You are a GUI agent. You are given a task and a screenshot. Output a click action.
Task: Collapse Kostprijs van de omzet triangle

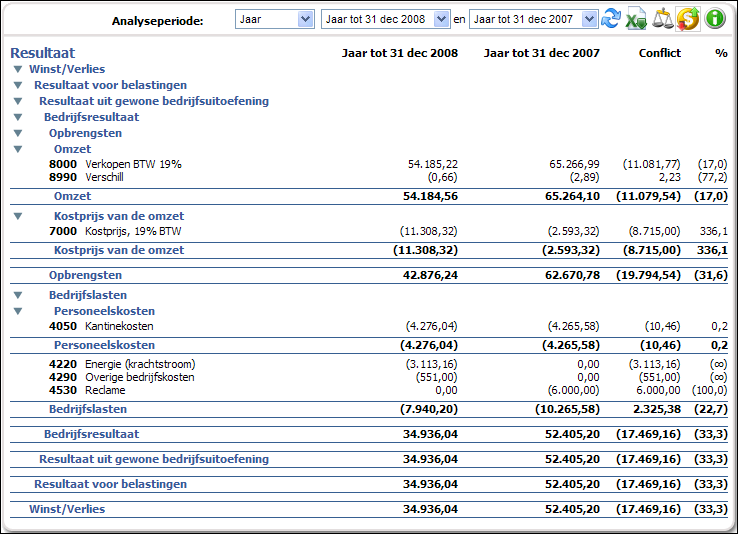coord(18,216)
